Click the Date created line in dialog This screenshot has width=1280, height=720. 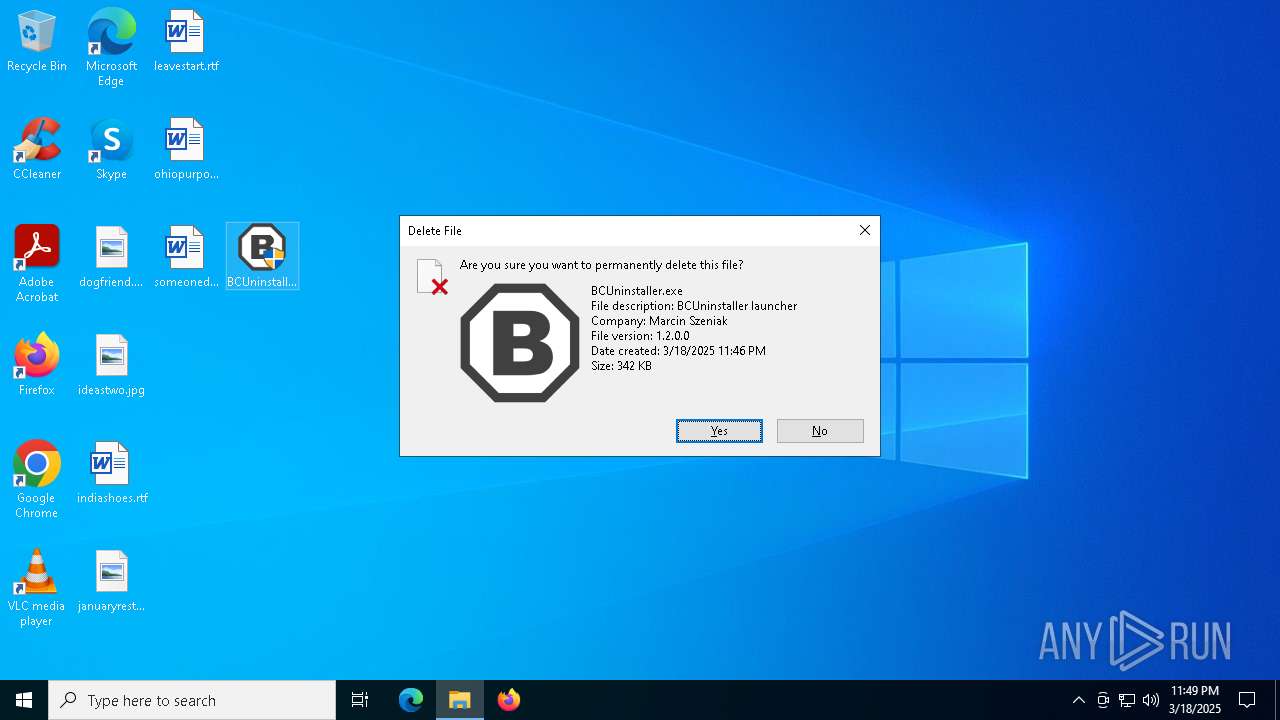pyautogui.click(x=678, y=351)
